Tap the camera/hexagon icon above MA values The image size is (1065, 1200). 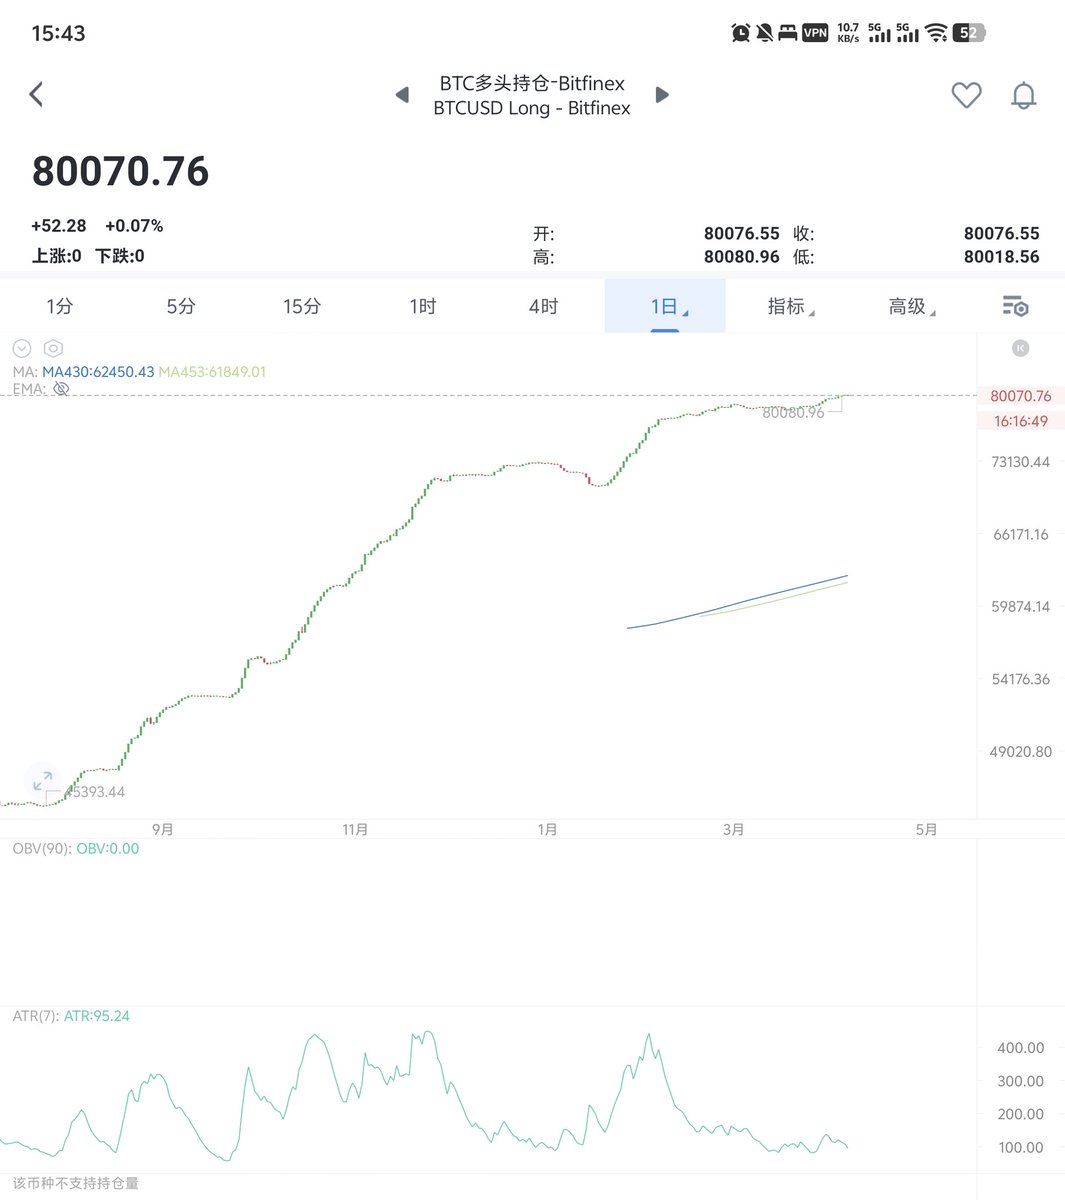53,348
